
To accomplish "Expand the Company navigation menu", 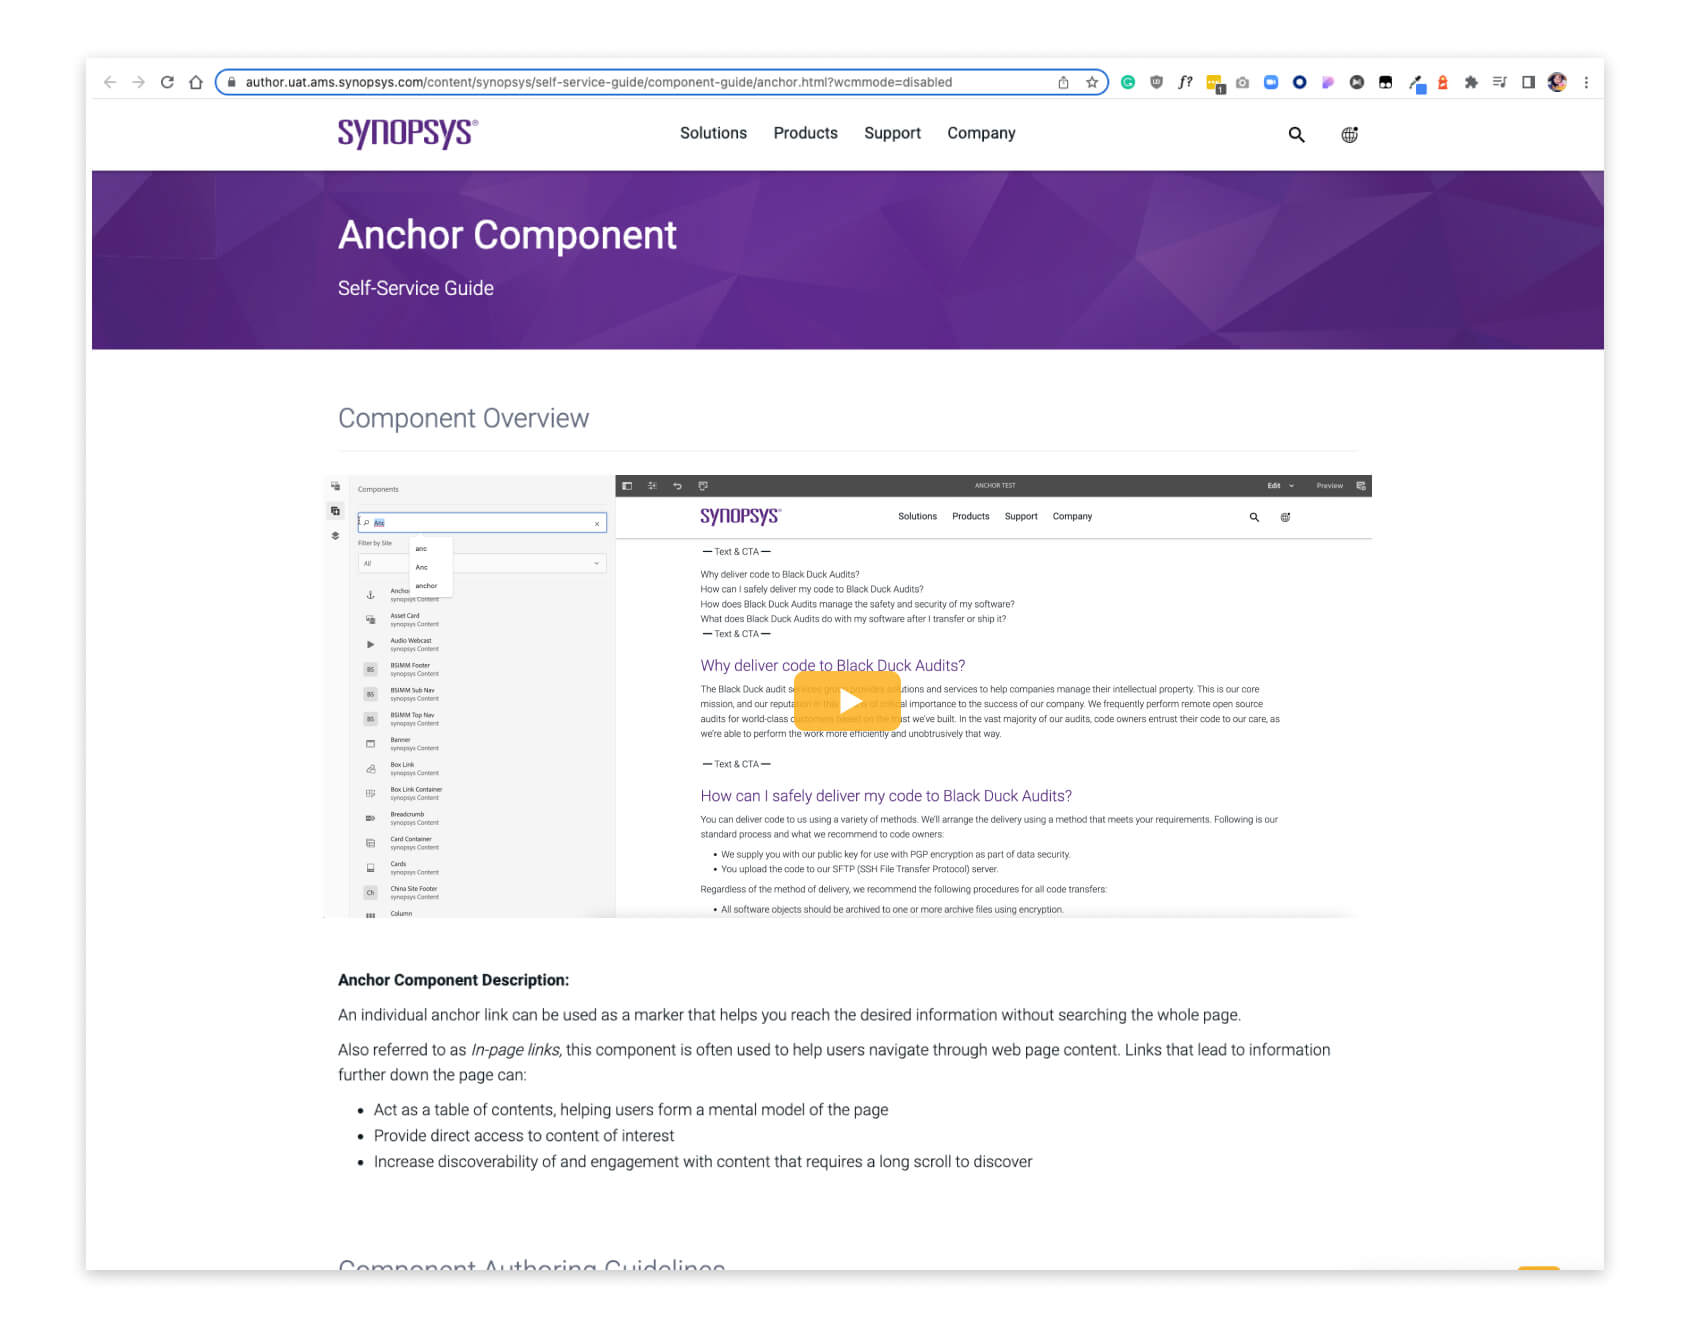I will pyautogui.click(x=981, y=133).
